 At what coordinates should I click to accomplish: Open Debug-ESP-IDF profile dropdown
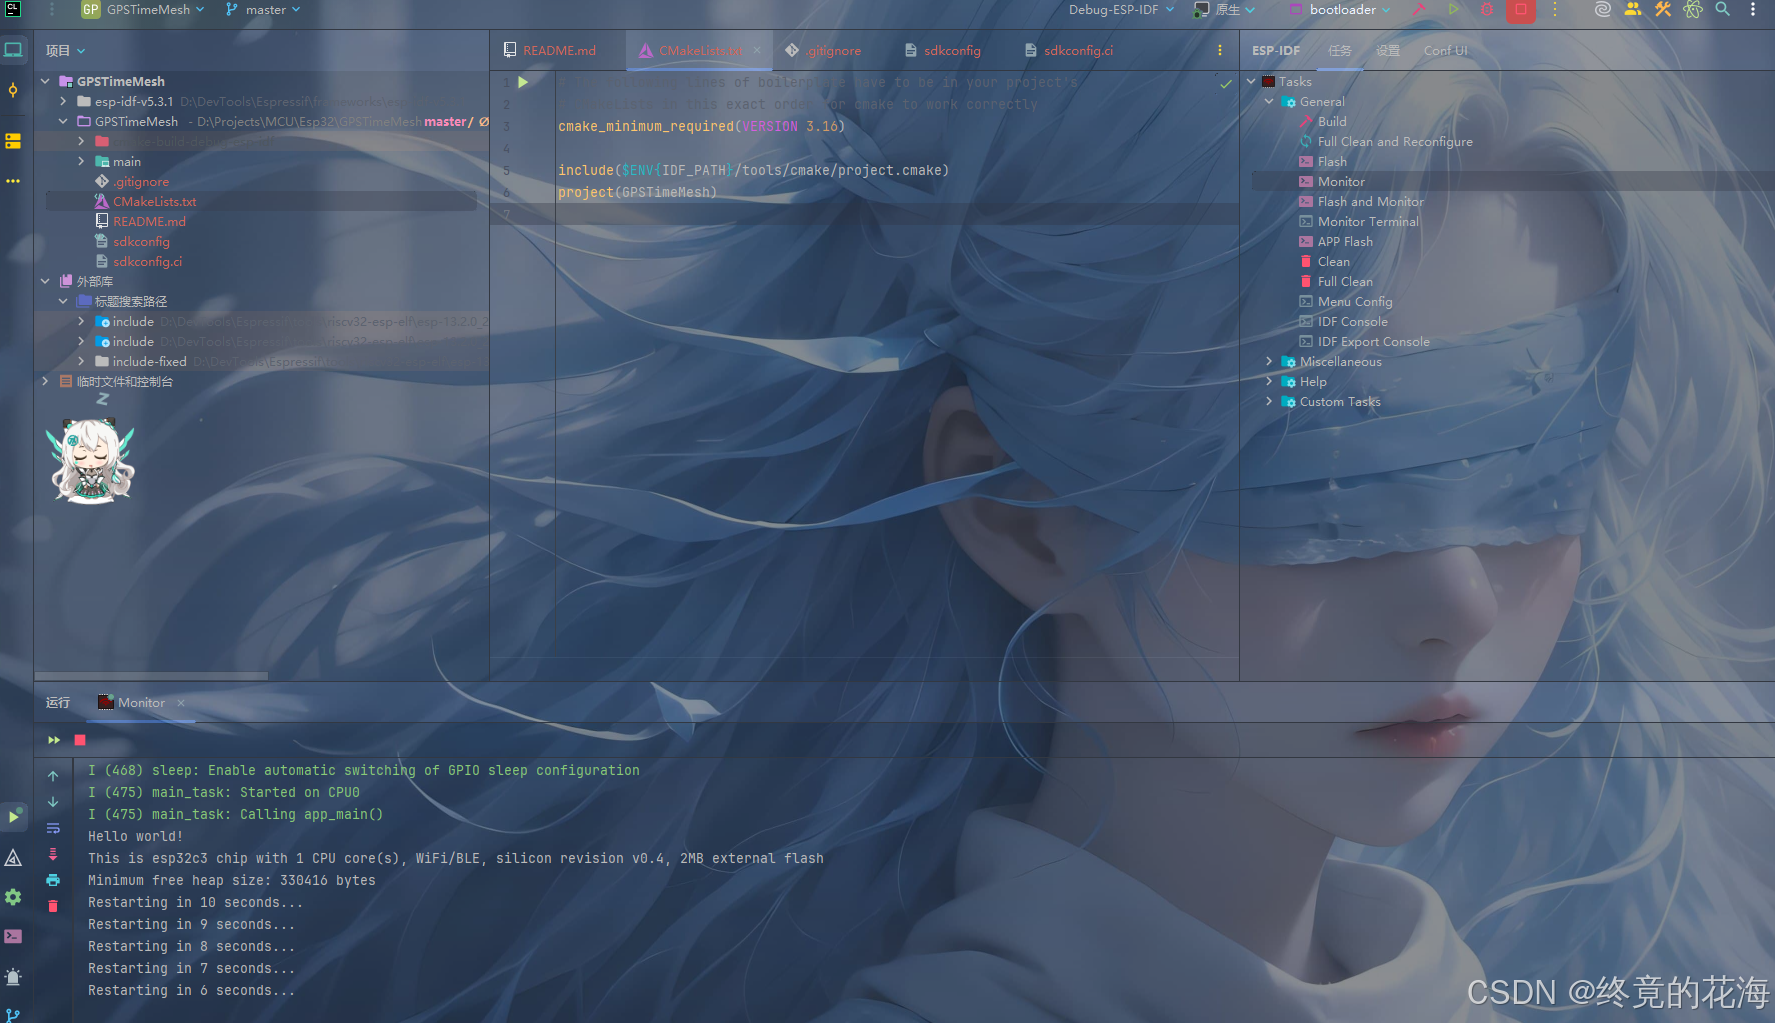[1121, 10]
